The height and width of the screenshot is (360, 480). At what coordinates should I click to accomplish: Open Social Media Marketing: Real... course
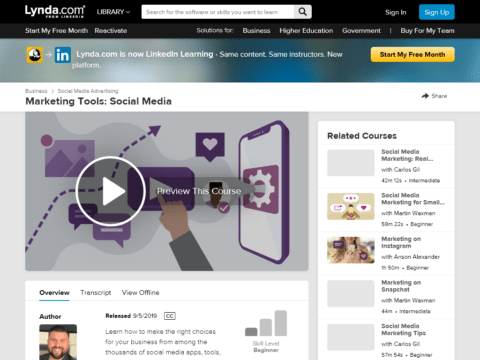[407, 155]
